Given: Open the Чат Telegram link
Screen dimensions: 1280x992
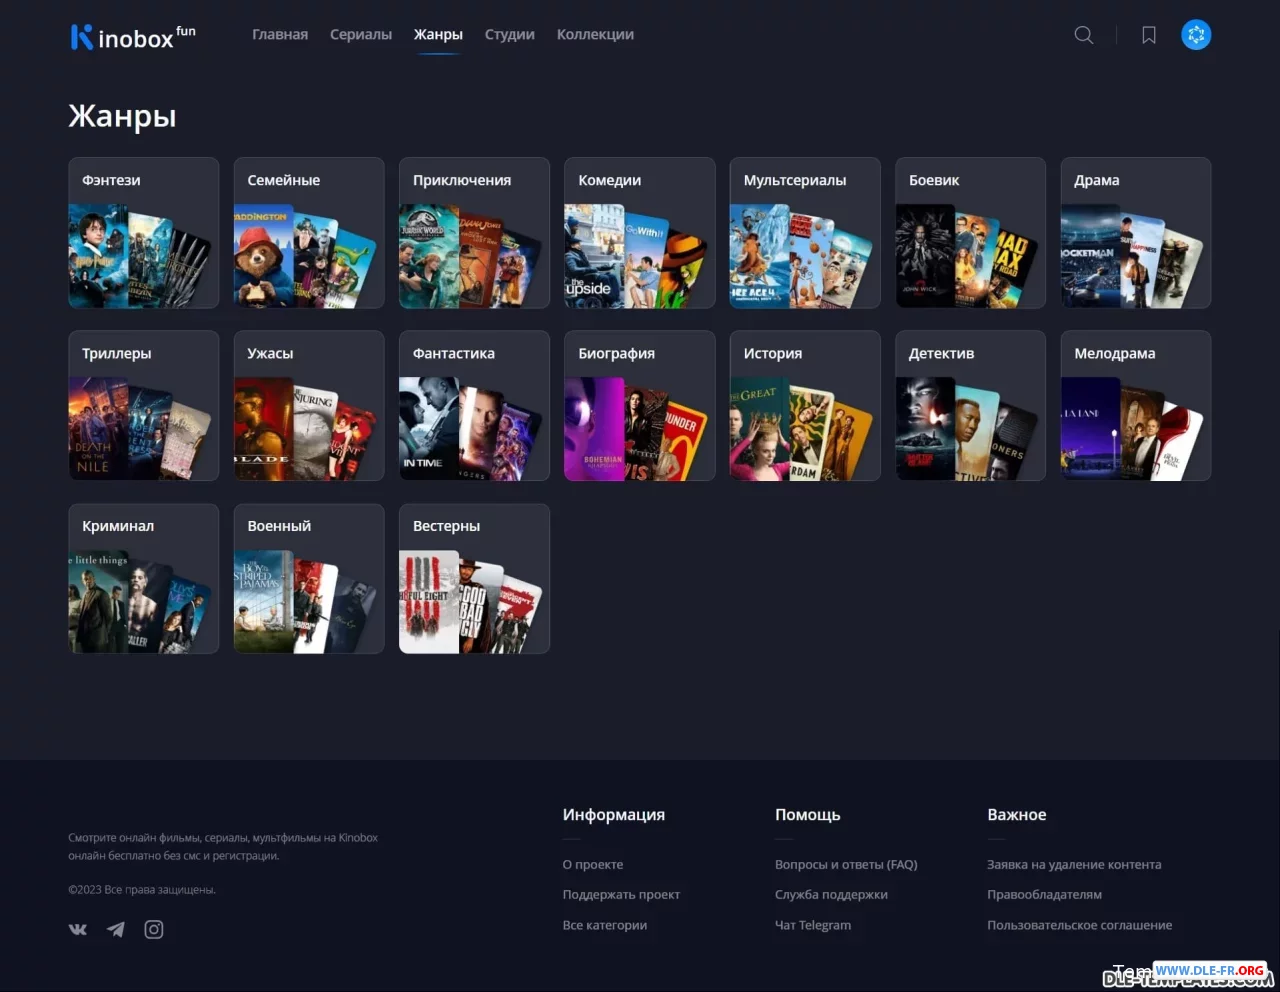Looking at the screenshot, I should point(813,925).
